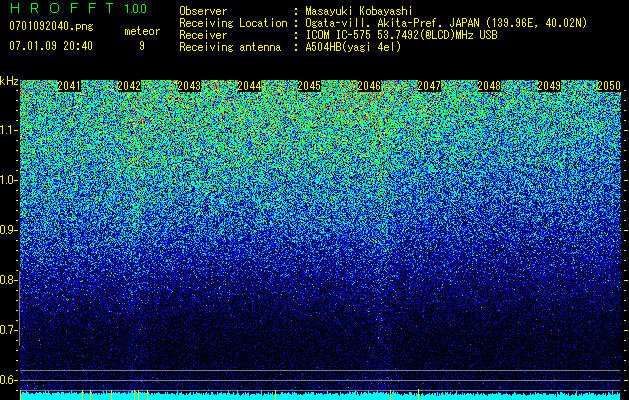Click the meteor count label
Viewport: 629px width, 400px height.
(142, 31)
